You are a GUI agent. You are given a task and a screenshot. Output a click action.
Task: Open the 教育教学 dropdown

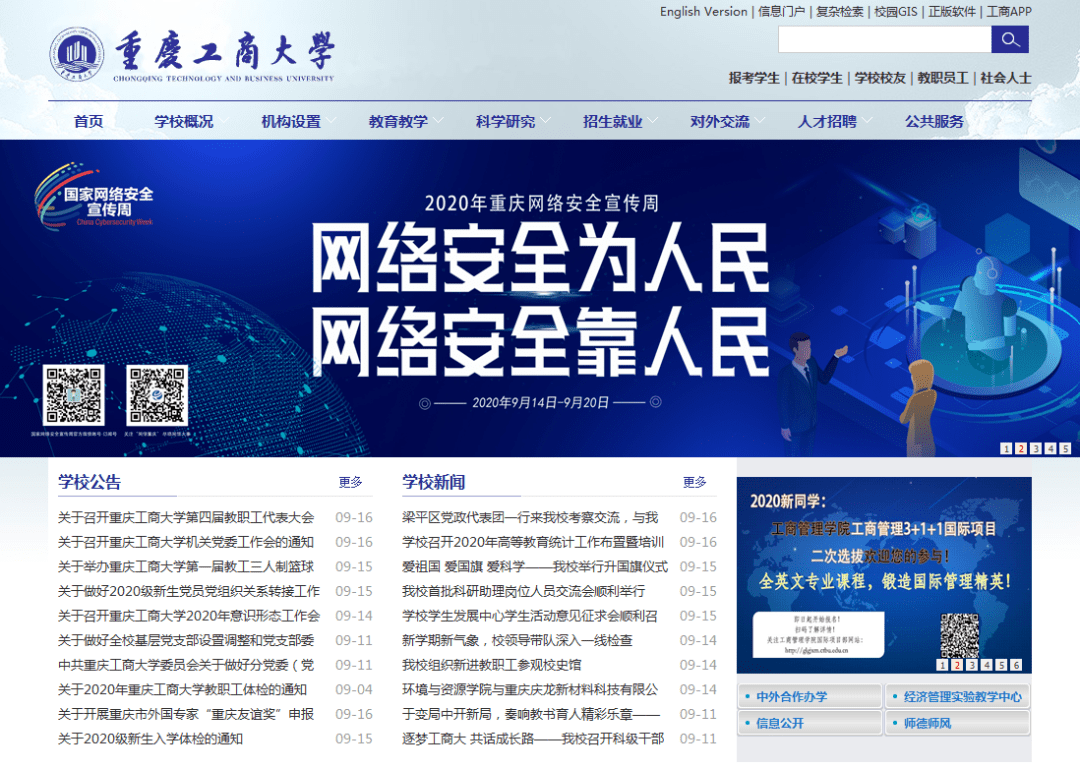(x=398, y=122)
